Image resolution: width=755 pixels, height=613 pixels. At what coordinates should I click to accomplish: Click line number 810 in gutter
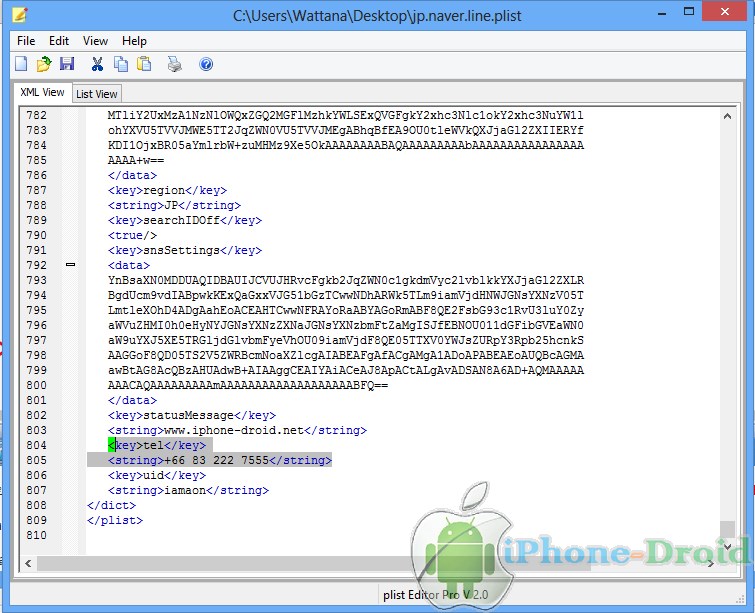pyautogui.click(x=37, y=535)
